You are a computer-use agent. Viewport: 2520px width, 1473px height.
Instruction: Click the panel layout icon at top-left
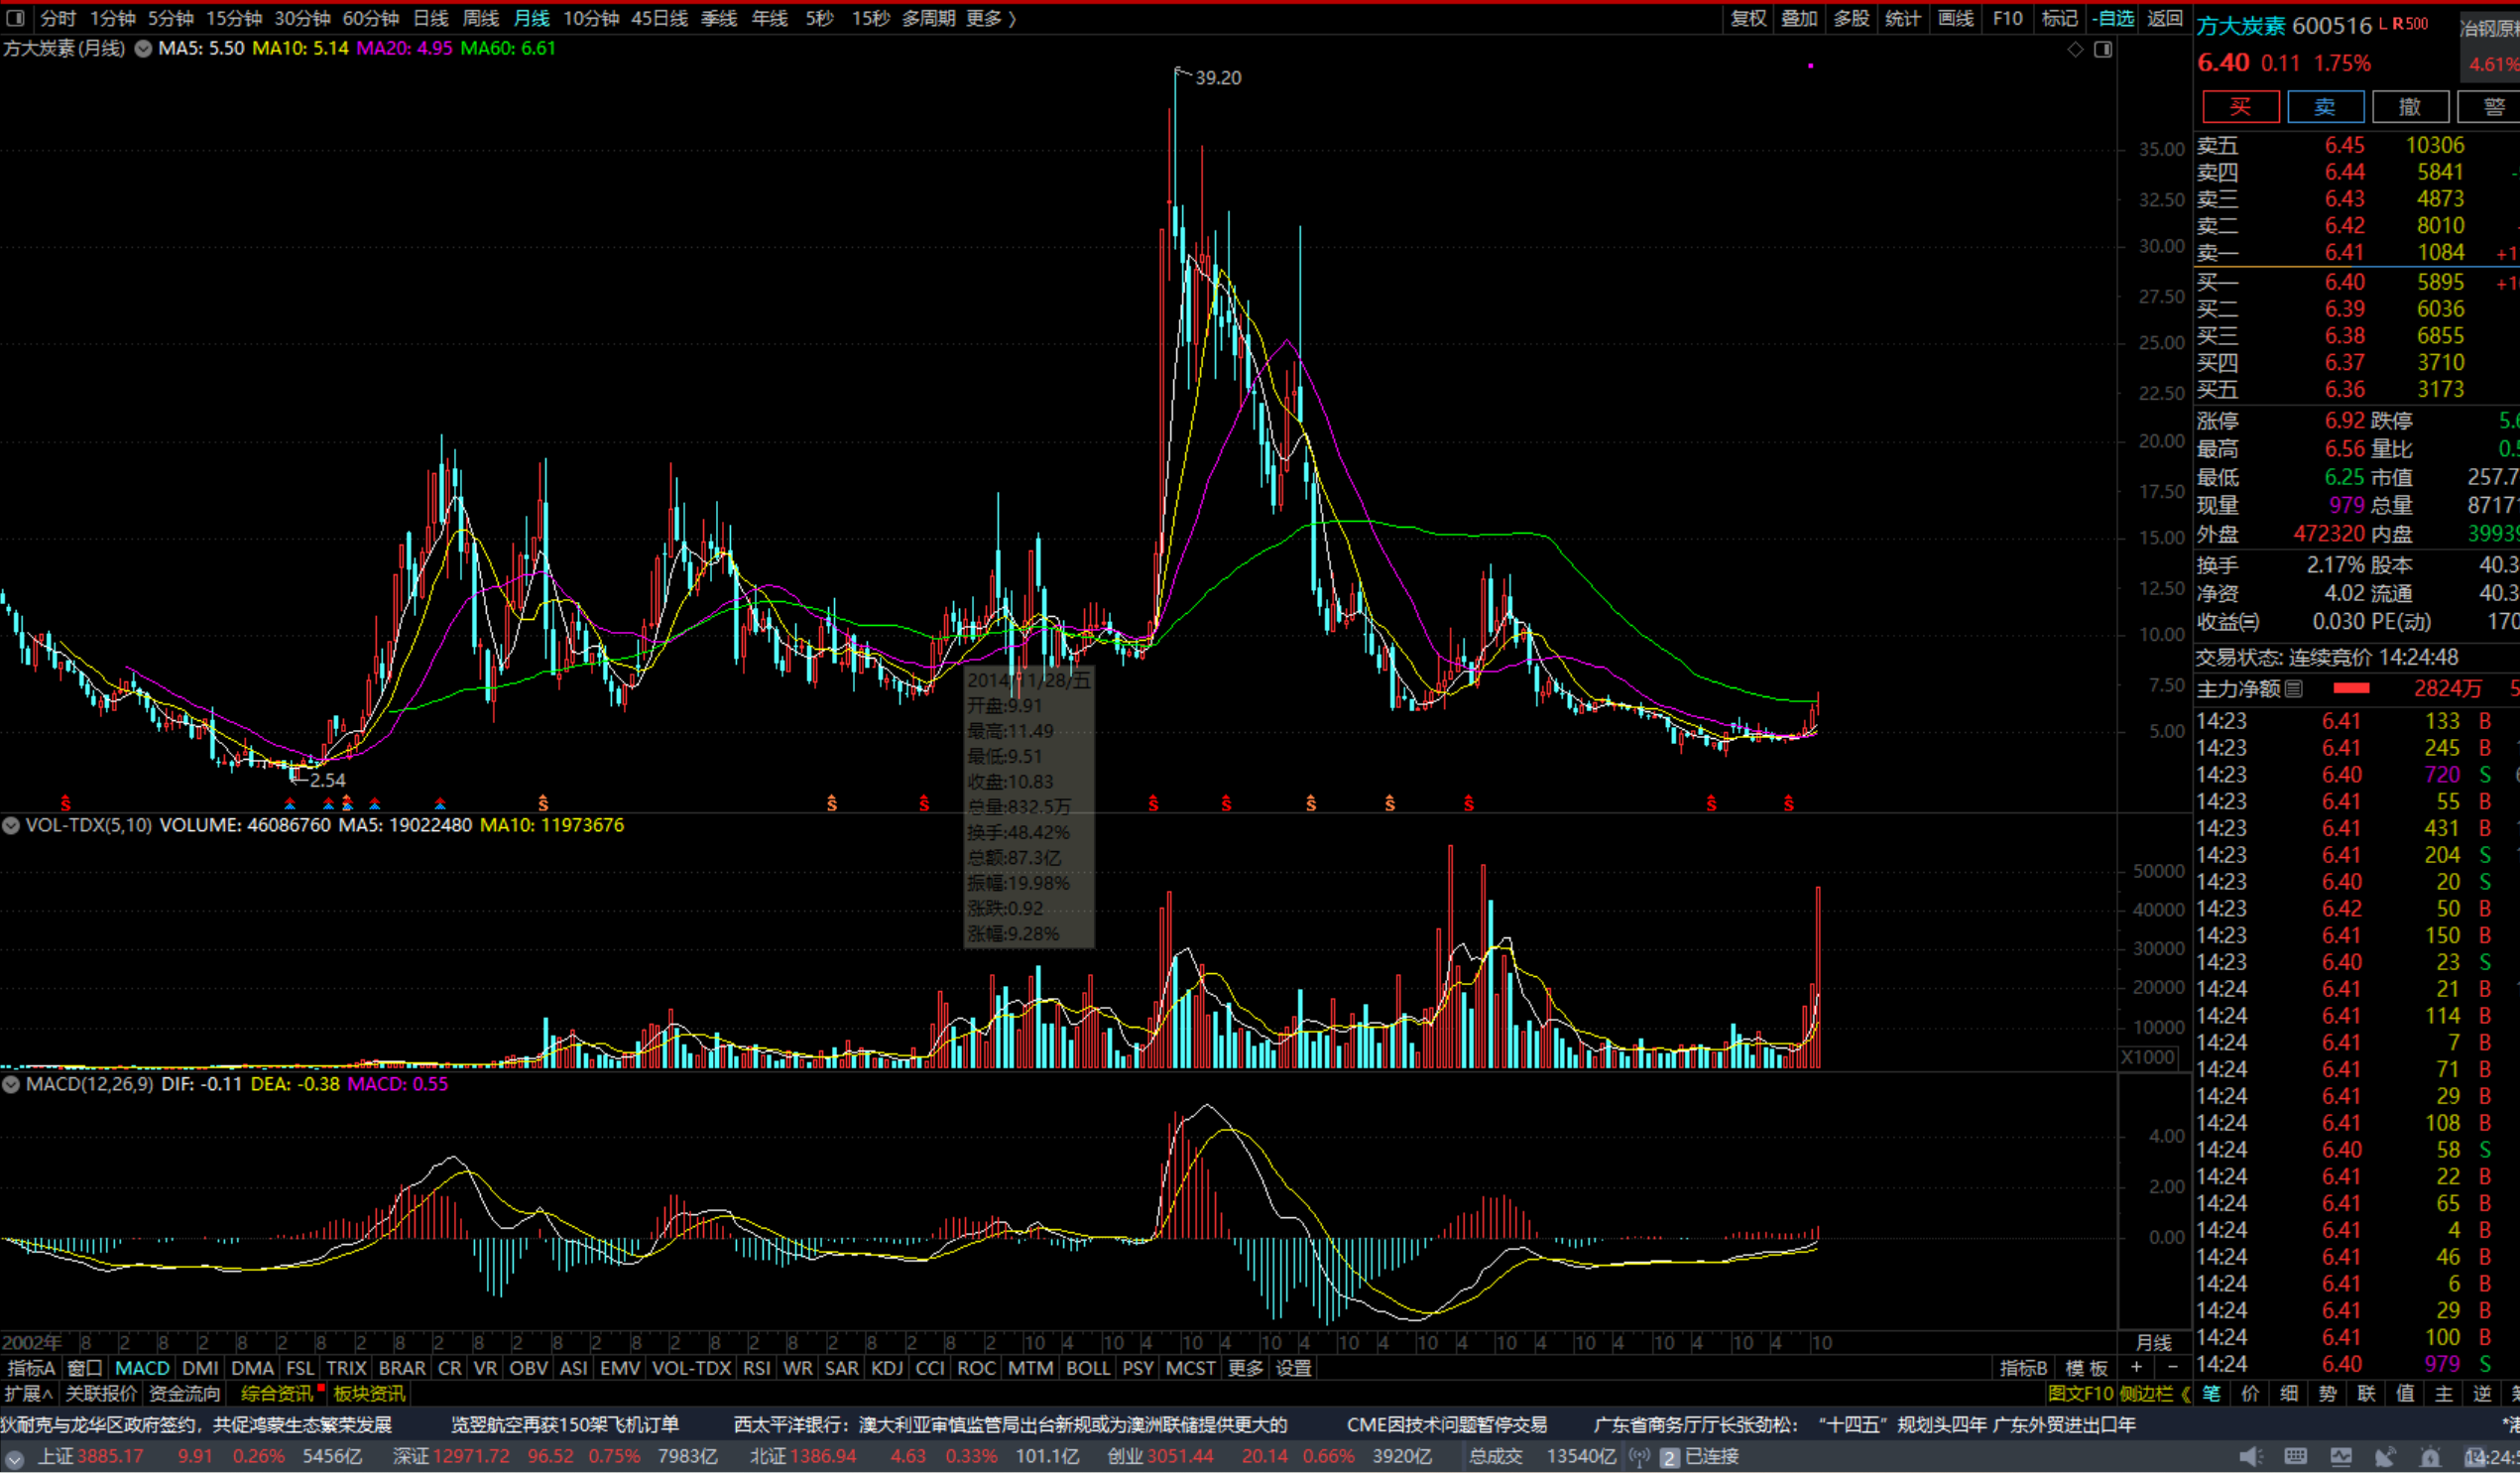tap(15, 18)
